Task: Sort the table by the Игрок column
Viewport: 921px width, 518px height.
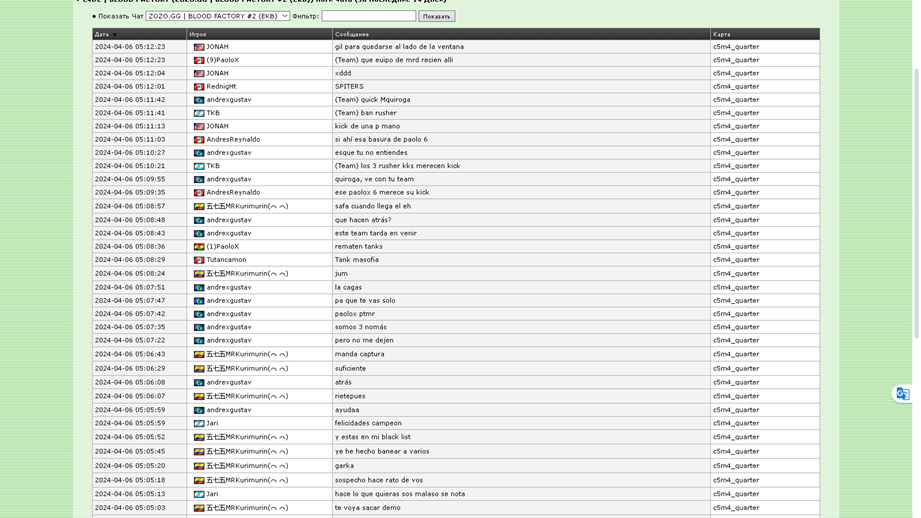Action: point(198,35)
